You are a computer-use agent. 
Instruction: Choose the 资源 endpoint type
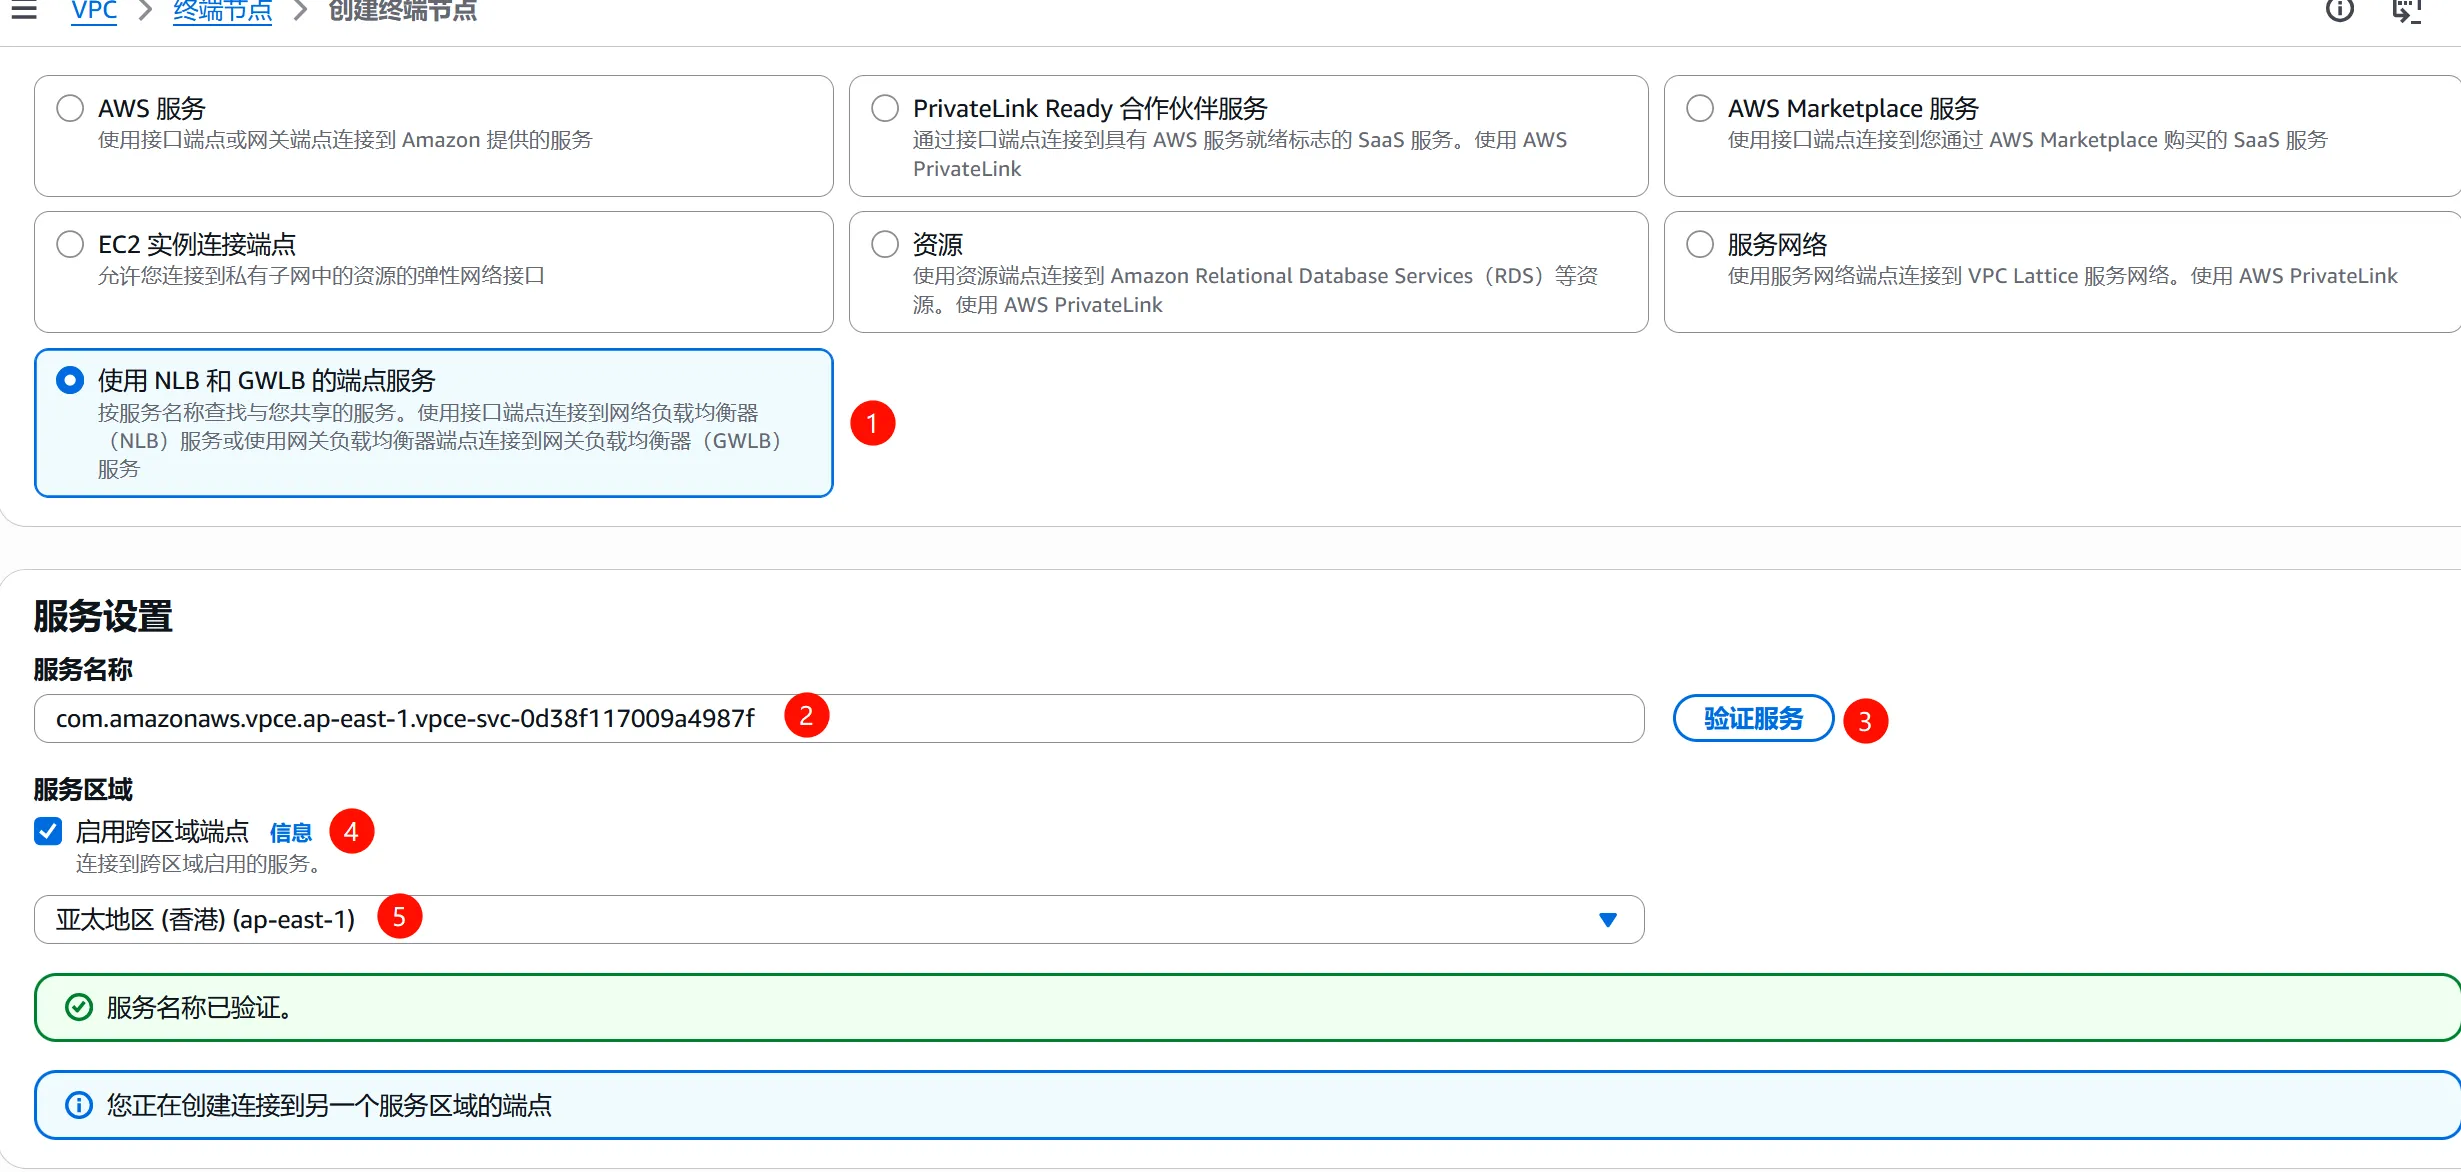coord(885,244)
